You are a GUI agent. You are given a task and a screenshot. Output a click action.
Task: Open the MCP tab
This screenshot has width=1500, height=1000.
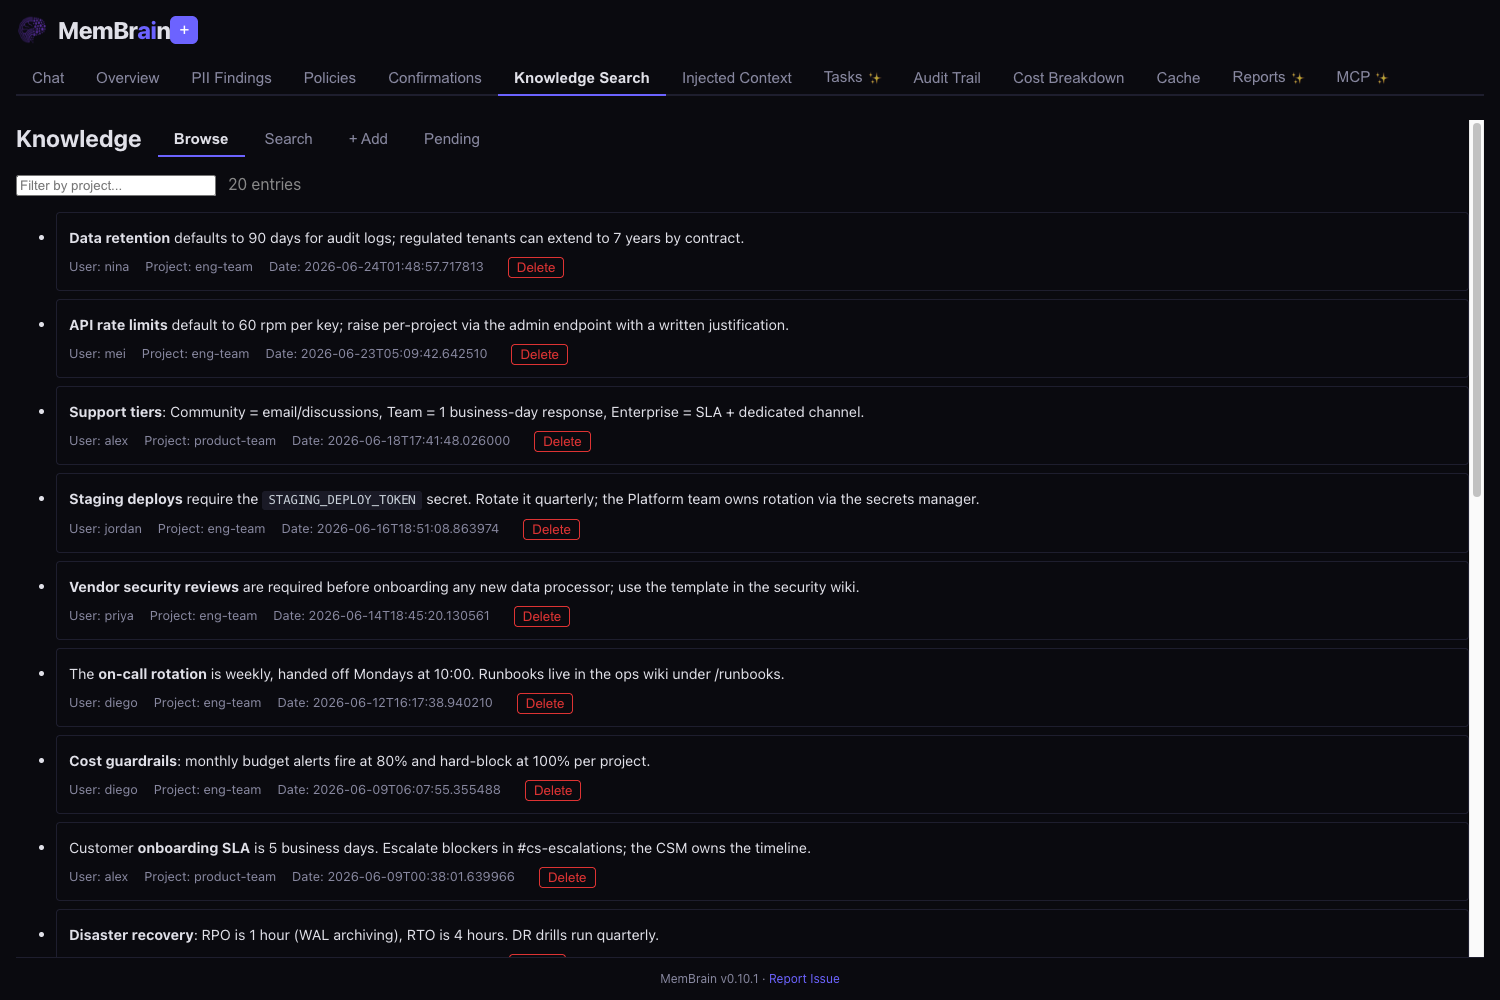(x=1361, y=78)
